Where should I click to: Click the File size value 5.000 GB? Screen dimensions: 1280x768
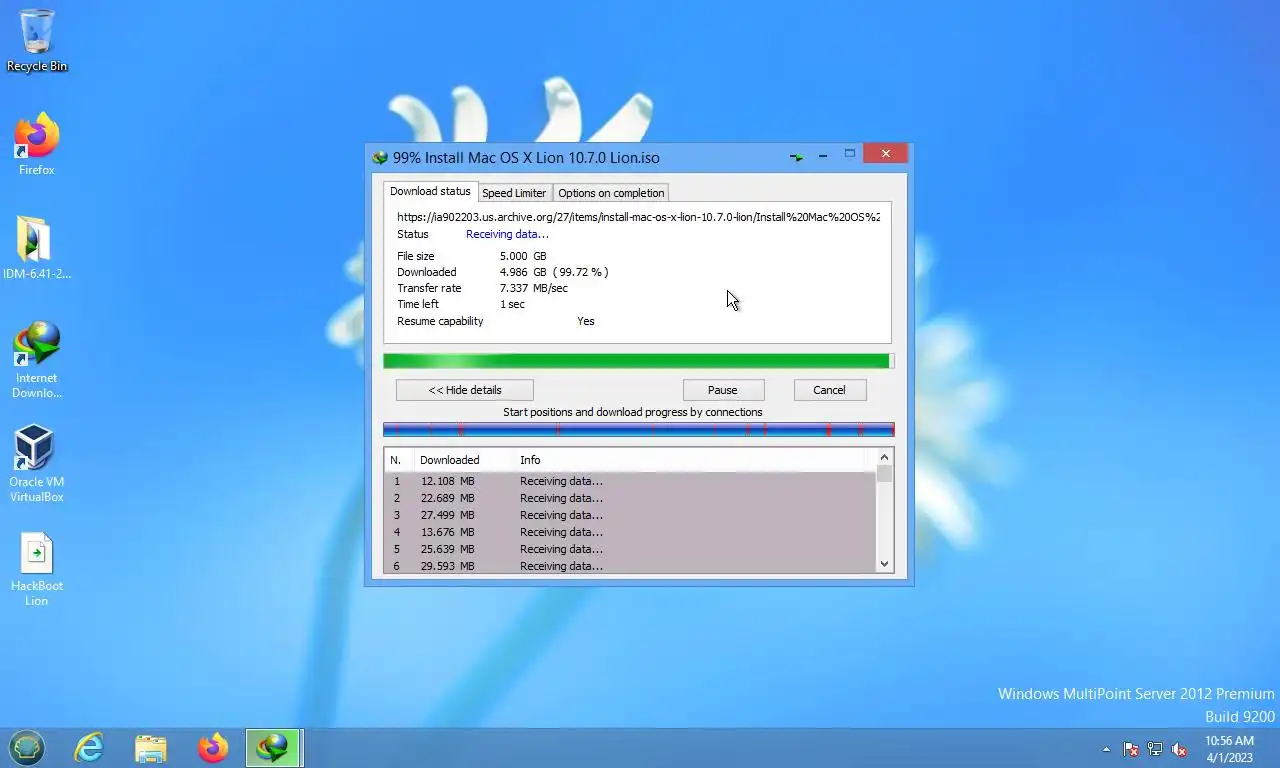tap(523, 256)
